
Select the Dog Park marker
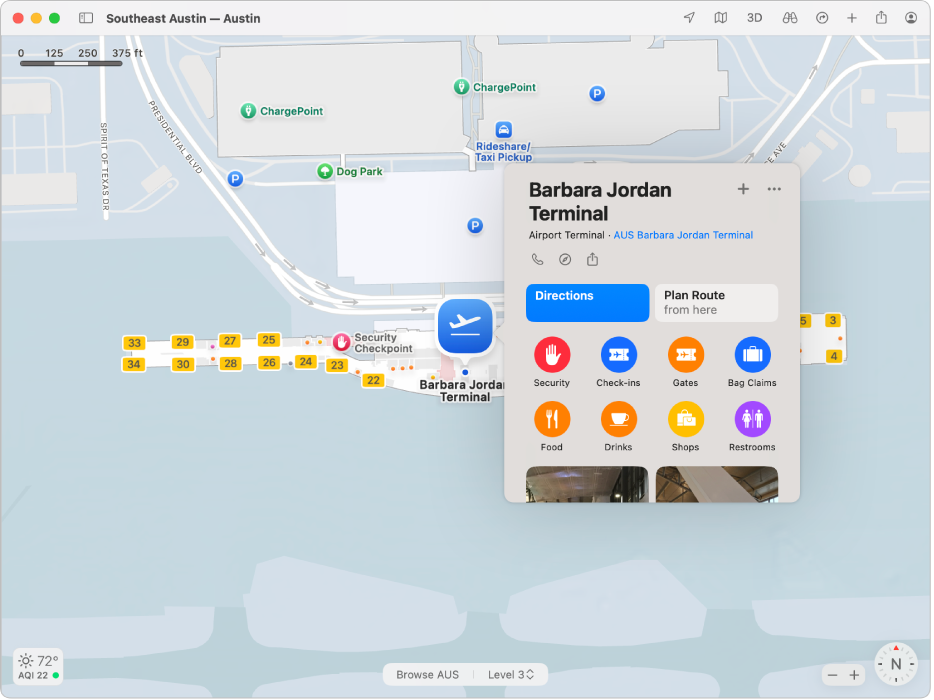pos(325,172)
